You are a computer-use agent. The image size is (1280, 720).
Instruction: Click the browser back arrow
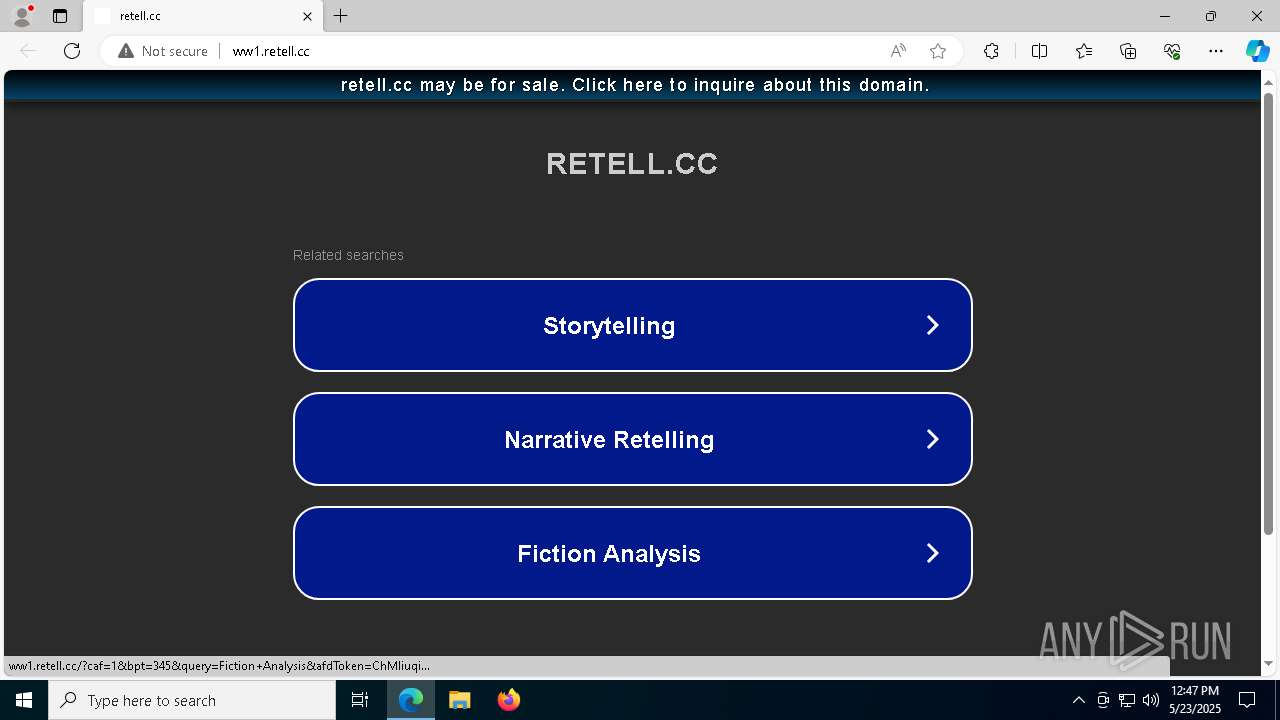[28, 51]
